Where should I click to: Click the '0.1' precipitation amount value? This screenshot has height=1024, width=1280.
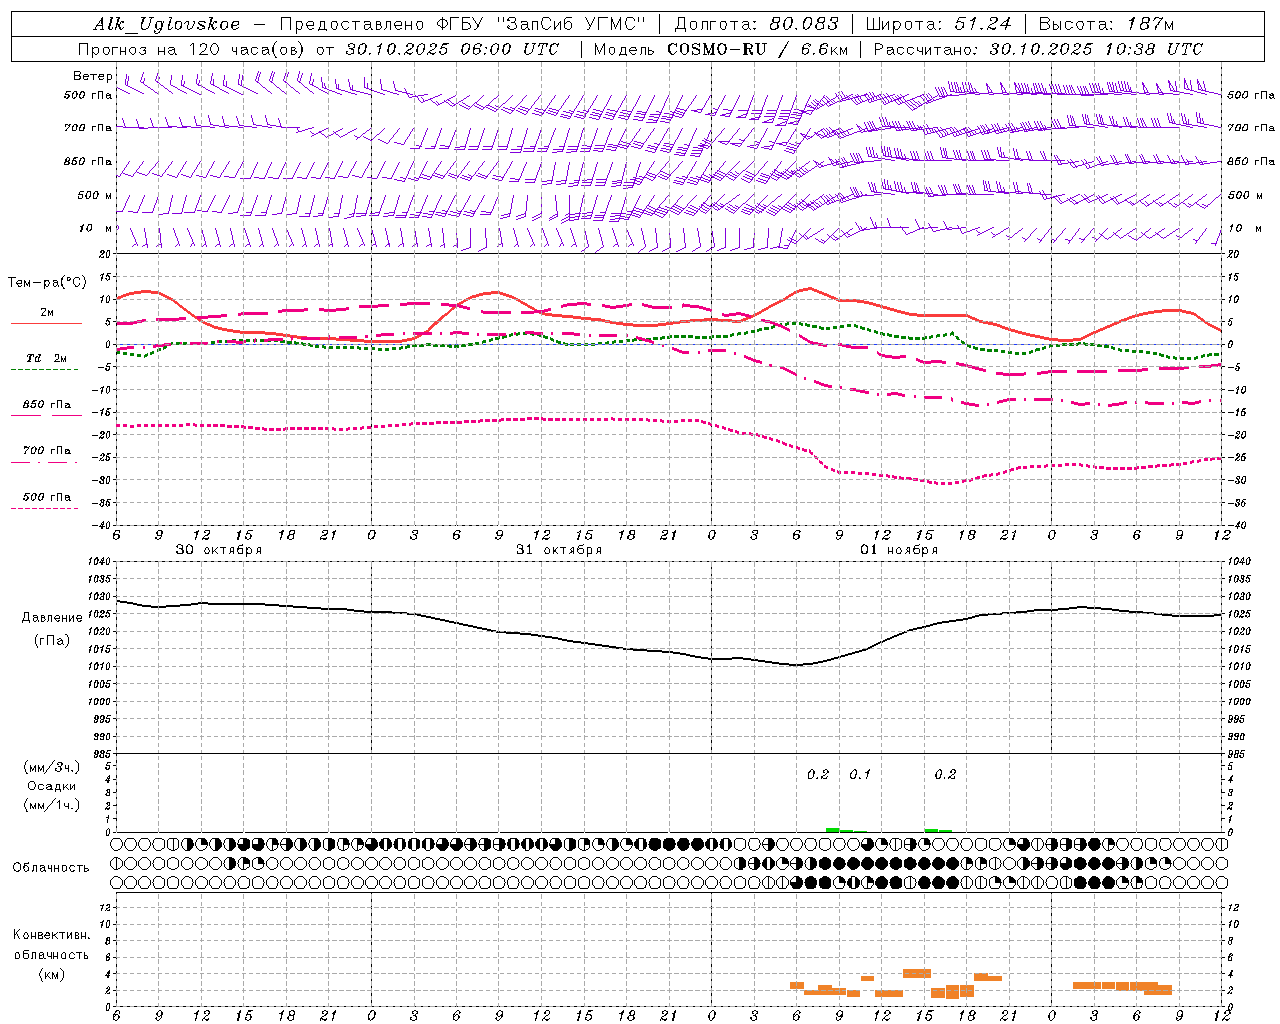[x=860, y=774]
